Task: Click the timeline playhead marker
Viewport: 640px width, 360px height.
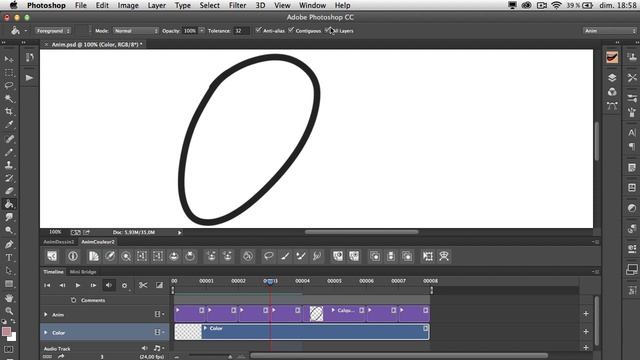Action: point(270,281)
